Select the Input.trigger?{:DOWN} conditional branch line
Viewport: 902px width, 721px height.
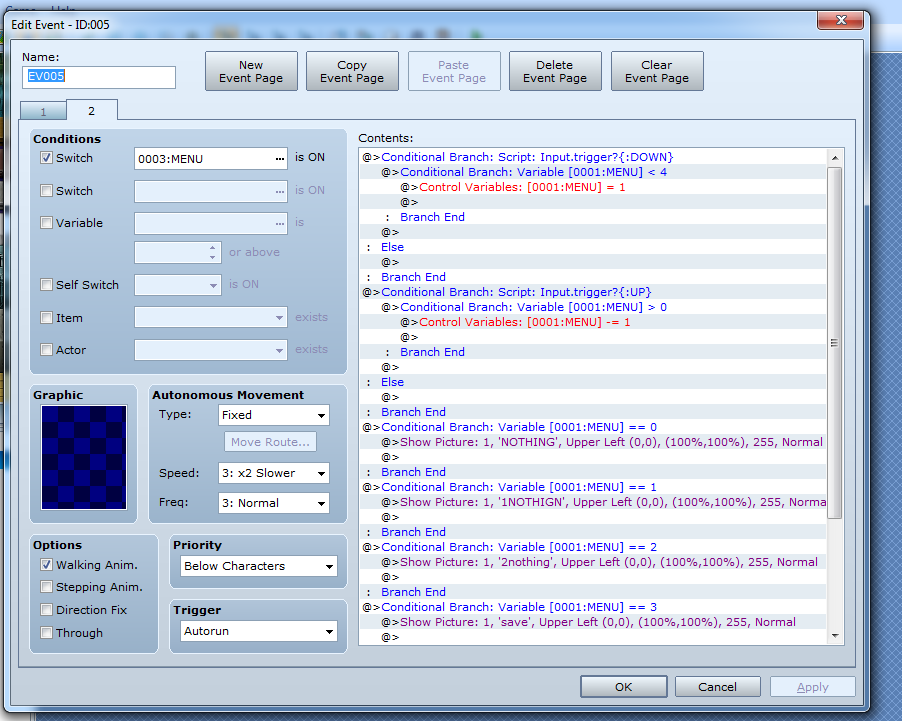[x=593, y=157]
